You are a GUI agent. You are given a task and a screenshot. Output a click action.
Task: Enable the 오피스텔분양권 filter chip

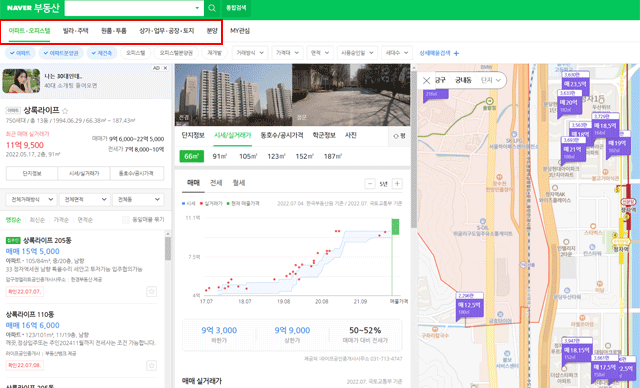click(x=176, y=53)
